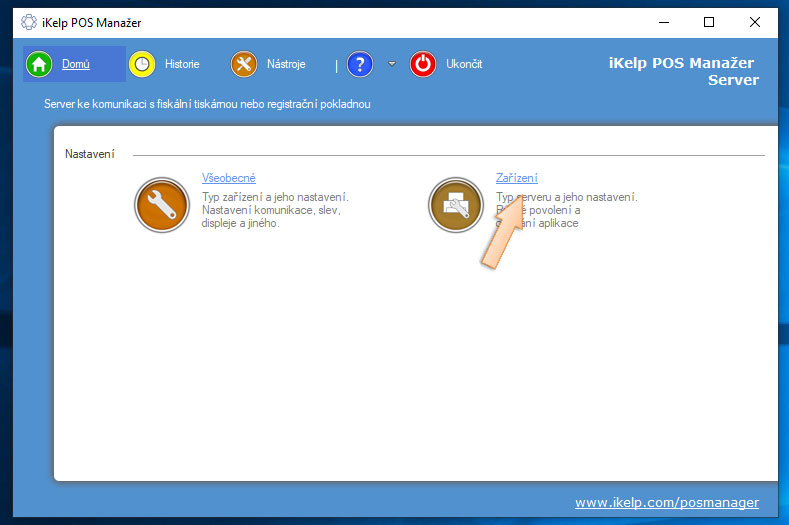
Task: Open the Historie text label in toolbar
Action: click(182, 64)
